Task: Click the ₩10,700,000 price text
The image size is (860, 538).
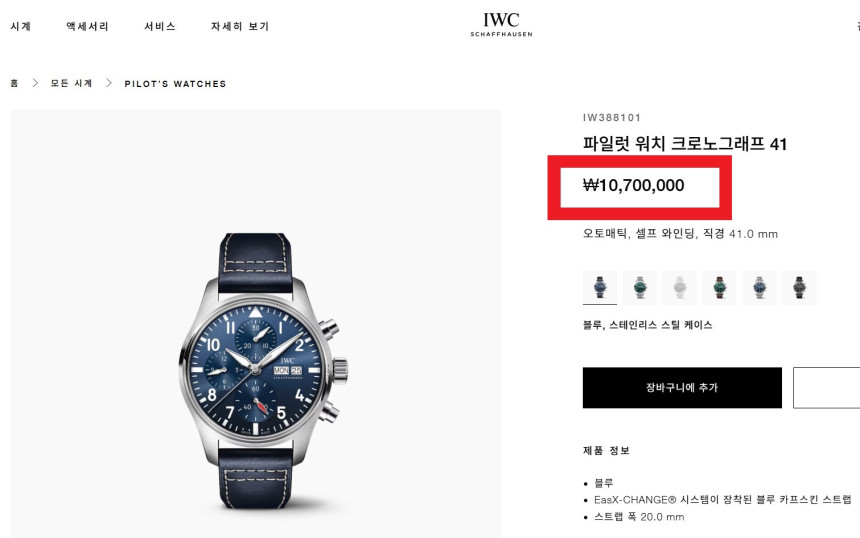Action: (633, 185)
